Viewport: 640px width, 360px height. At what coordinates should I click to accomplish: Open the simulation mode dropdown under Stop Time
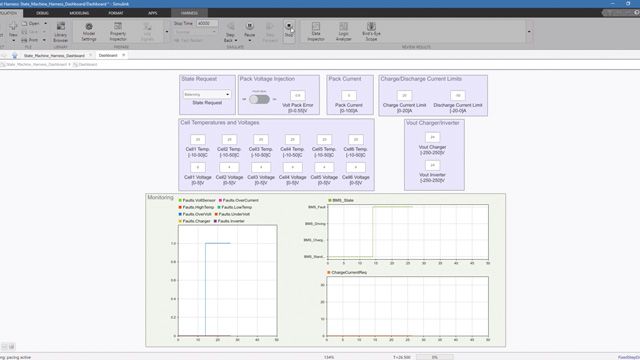pyautogui.click(x=195, y=32)
